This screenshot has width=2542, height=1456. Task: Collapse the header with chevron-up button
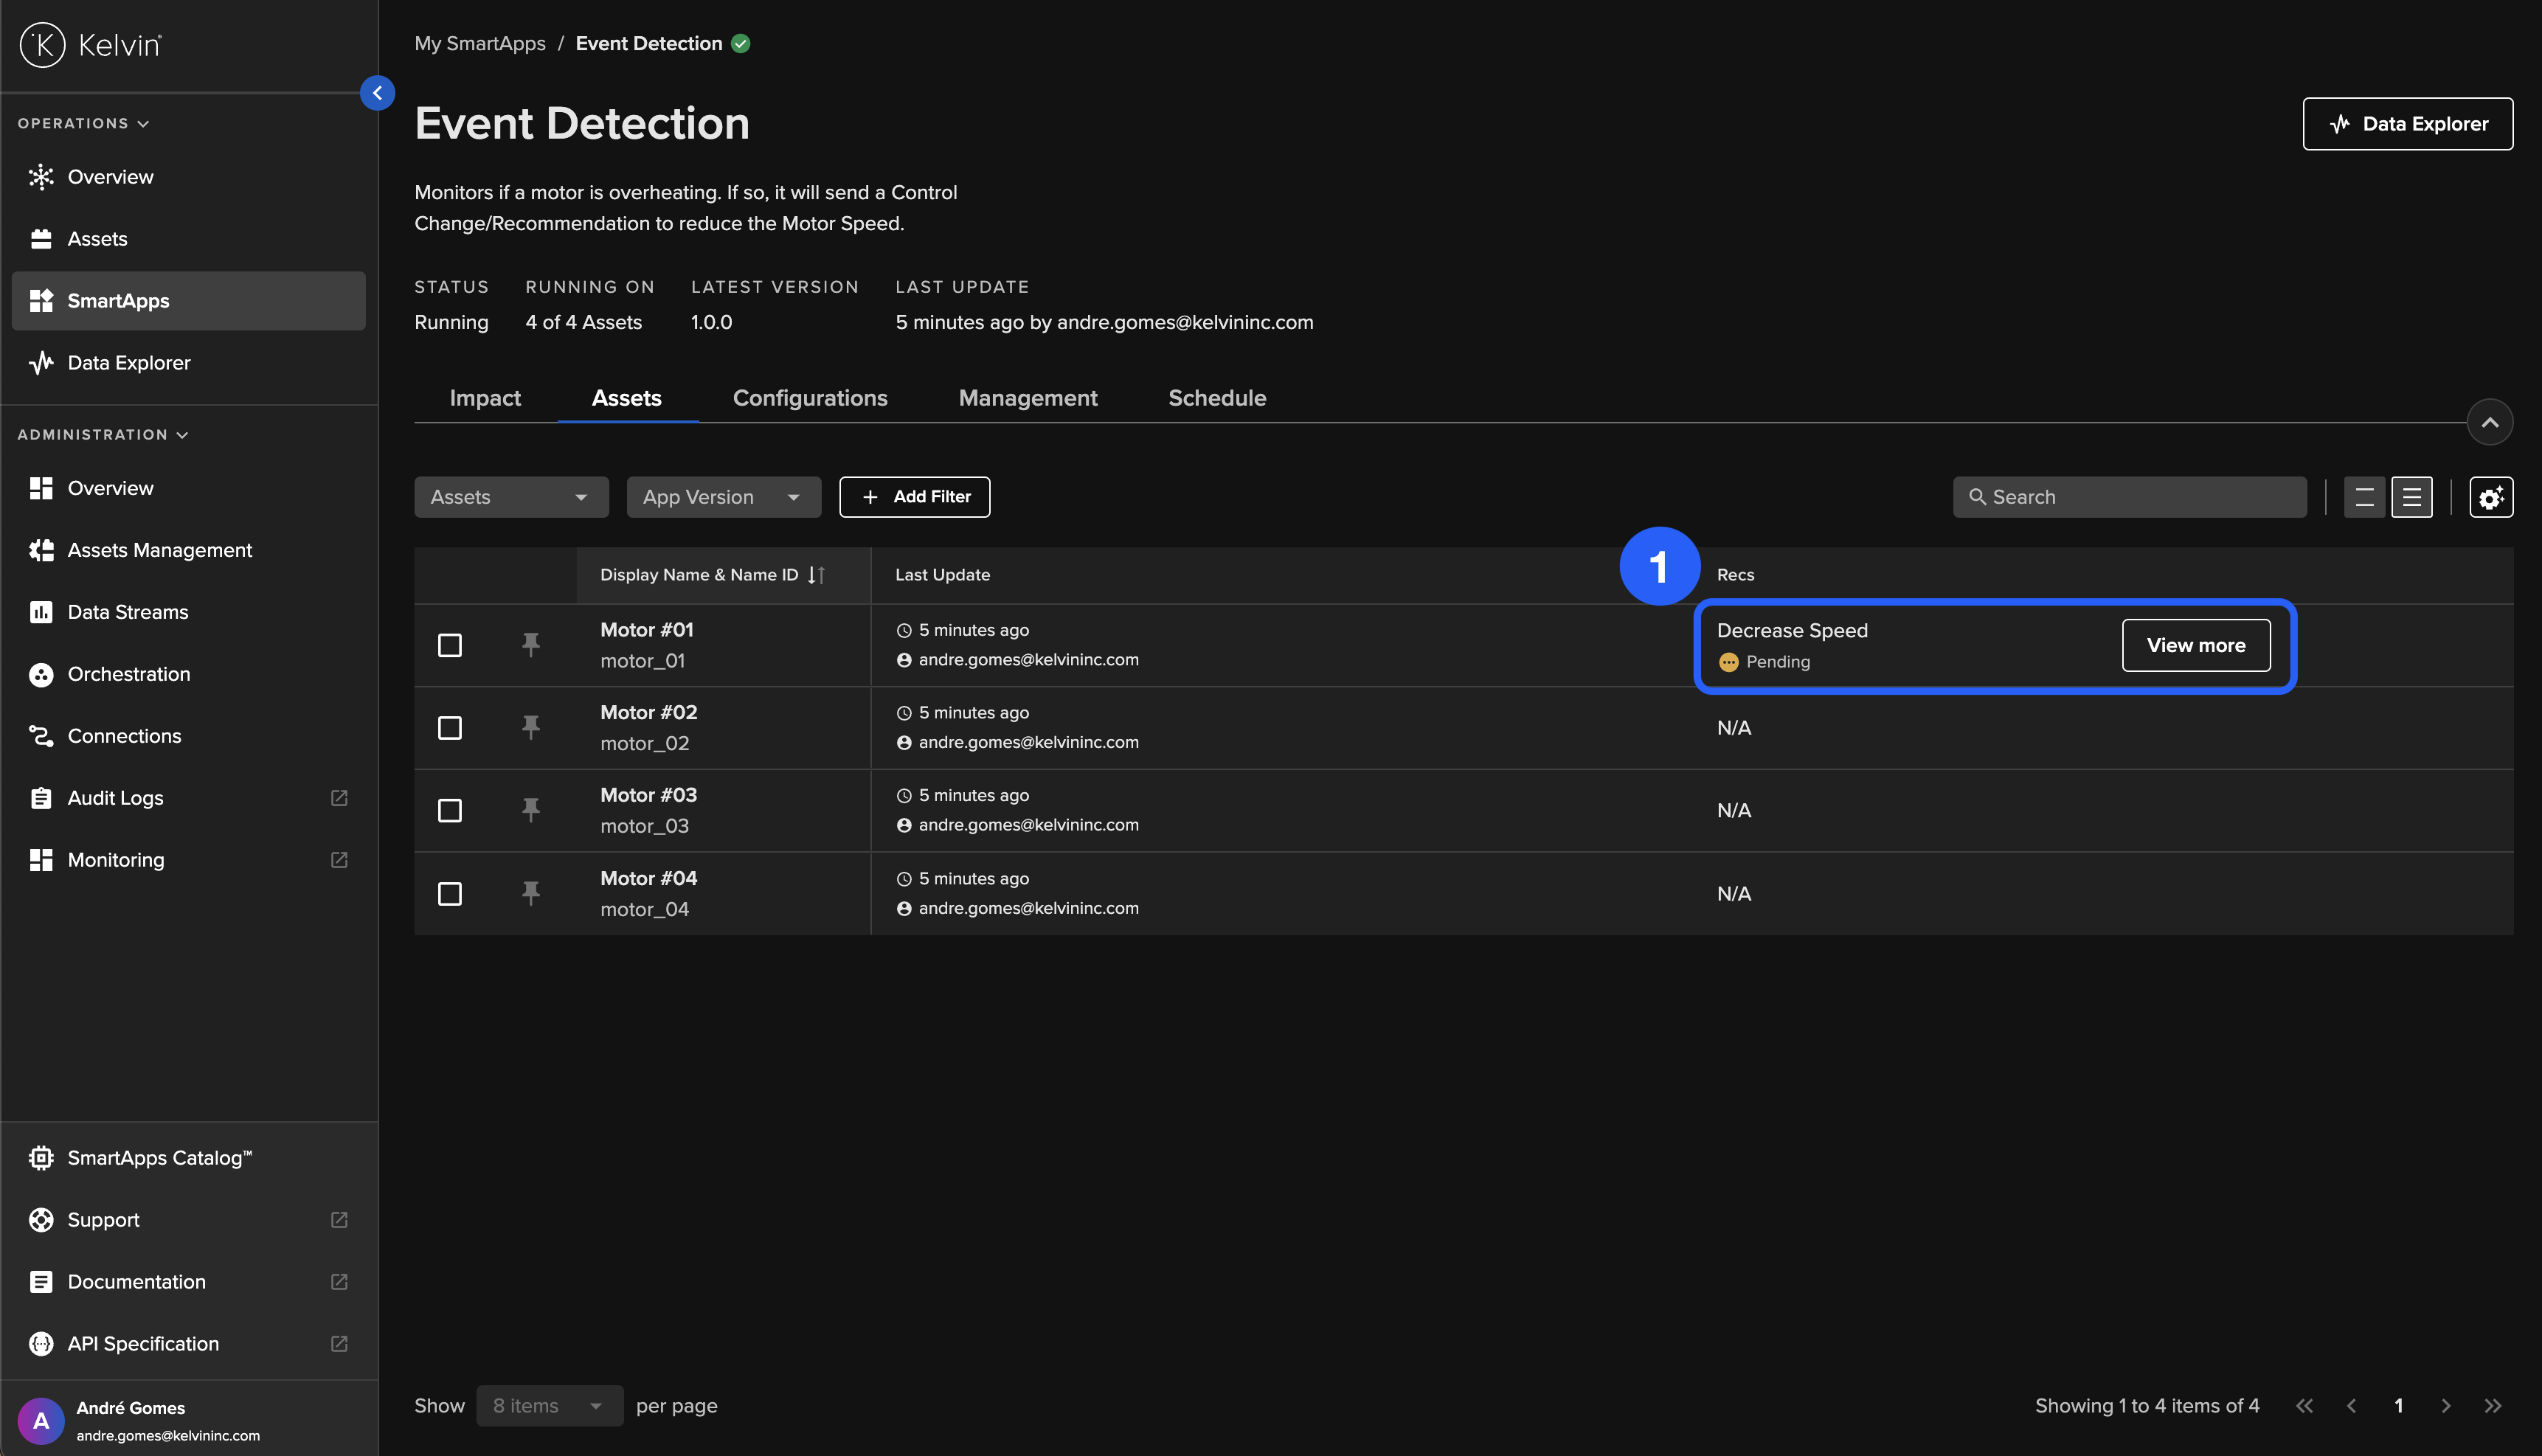pos(2489,422)
